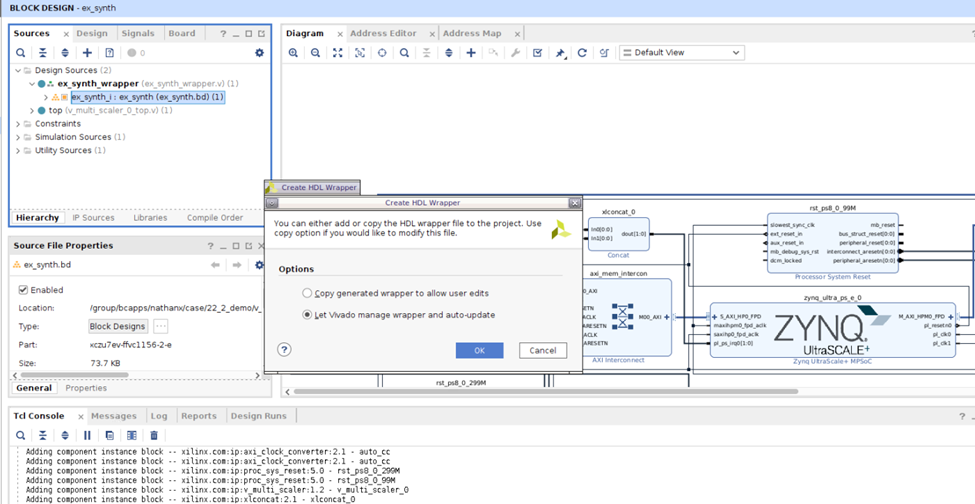Open the Default View dropdown

coord(682,53)
